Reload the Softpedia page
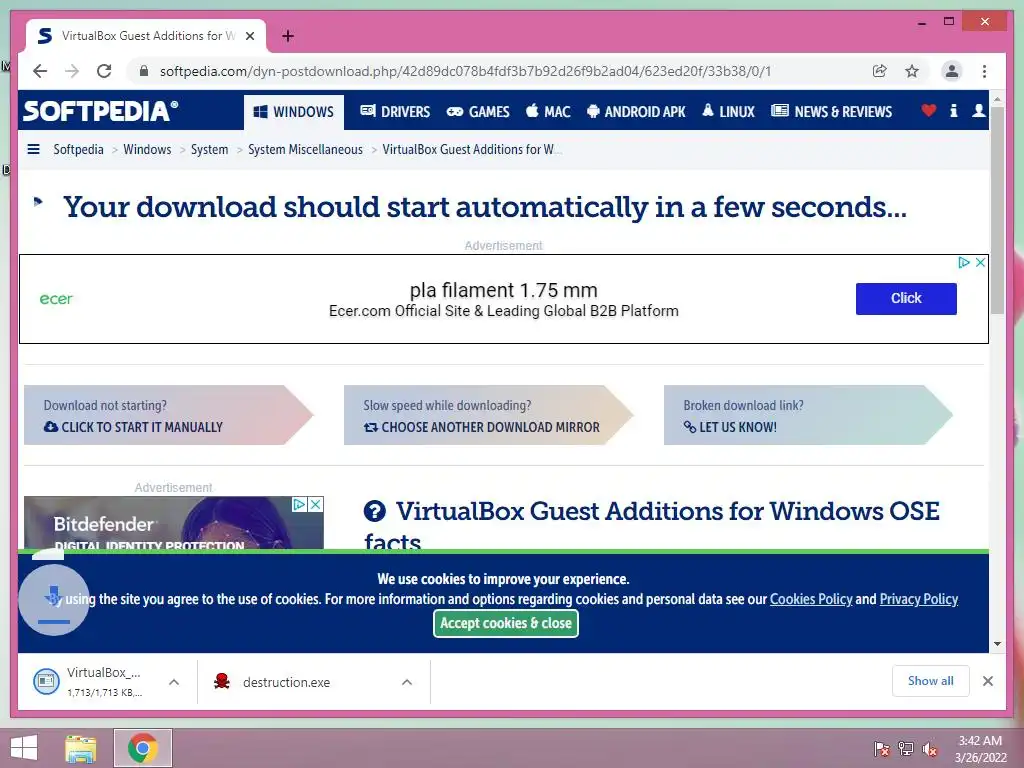Screen dimensions: 1024x768 pos(104,71)
